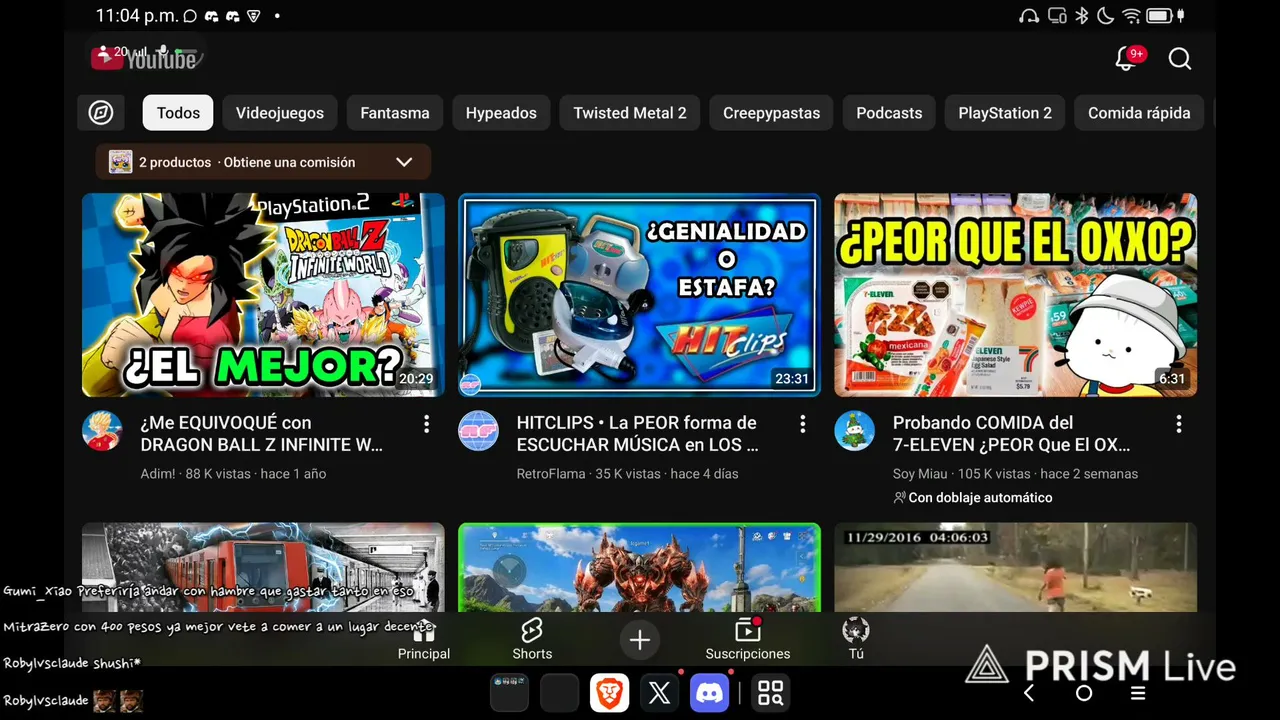Launch Discord from taskbar
The width and height of the screenshot is (1280, 720).
point(709,693)
